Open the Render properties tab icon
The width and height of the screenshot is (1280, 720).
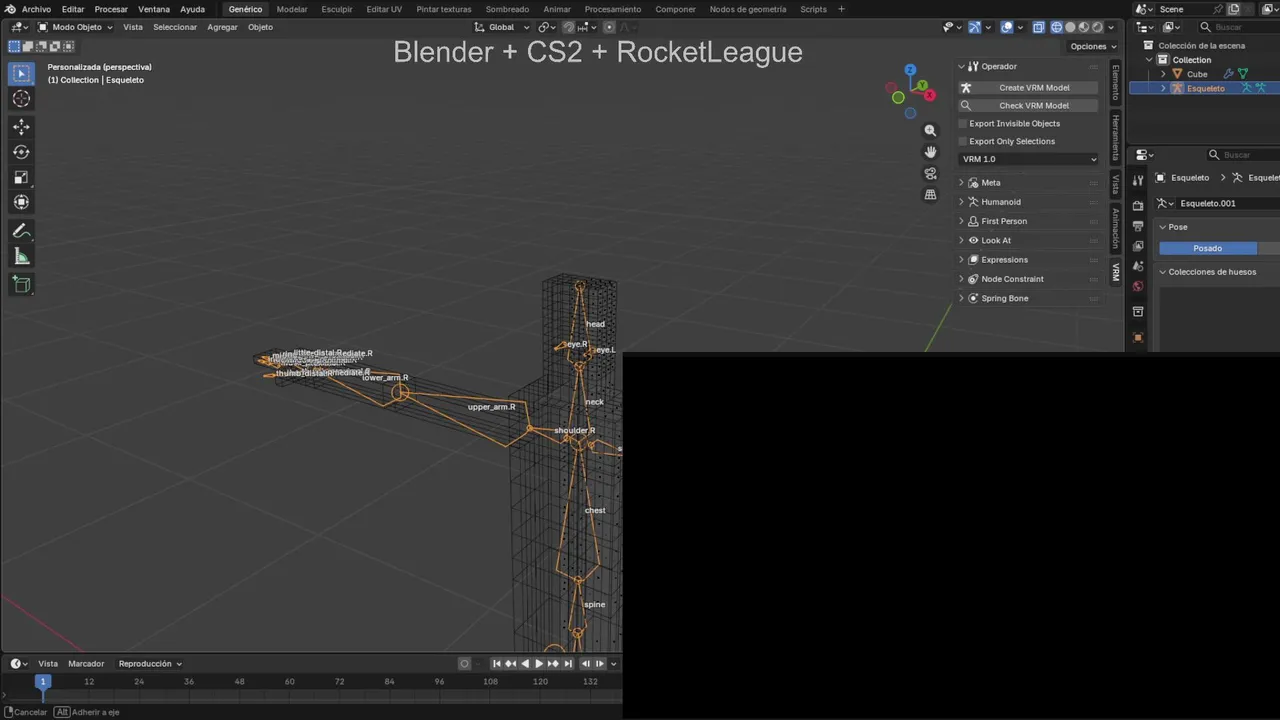(x=1138, y=205)
